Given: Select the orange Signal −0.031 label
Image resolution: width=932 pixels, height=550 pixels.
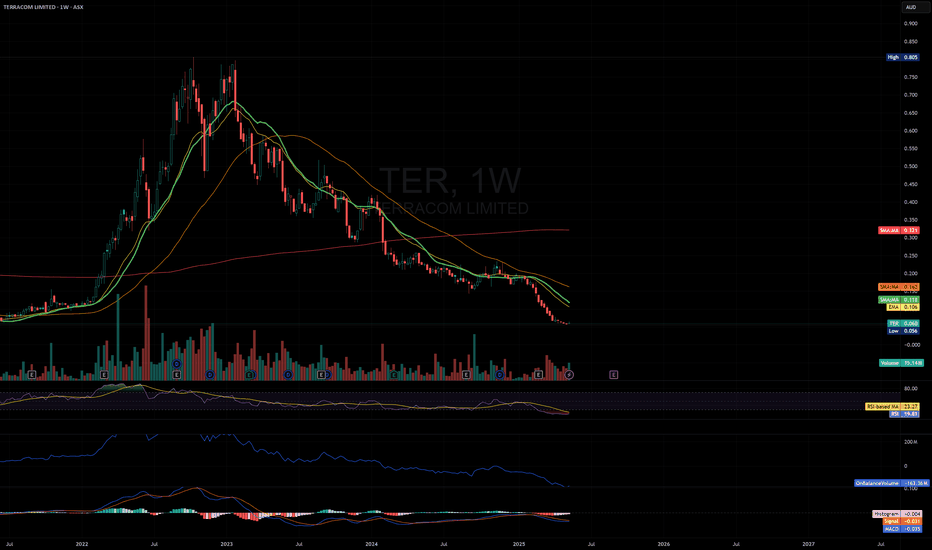Looking at the screenshot, I should [x=902, y=521].
